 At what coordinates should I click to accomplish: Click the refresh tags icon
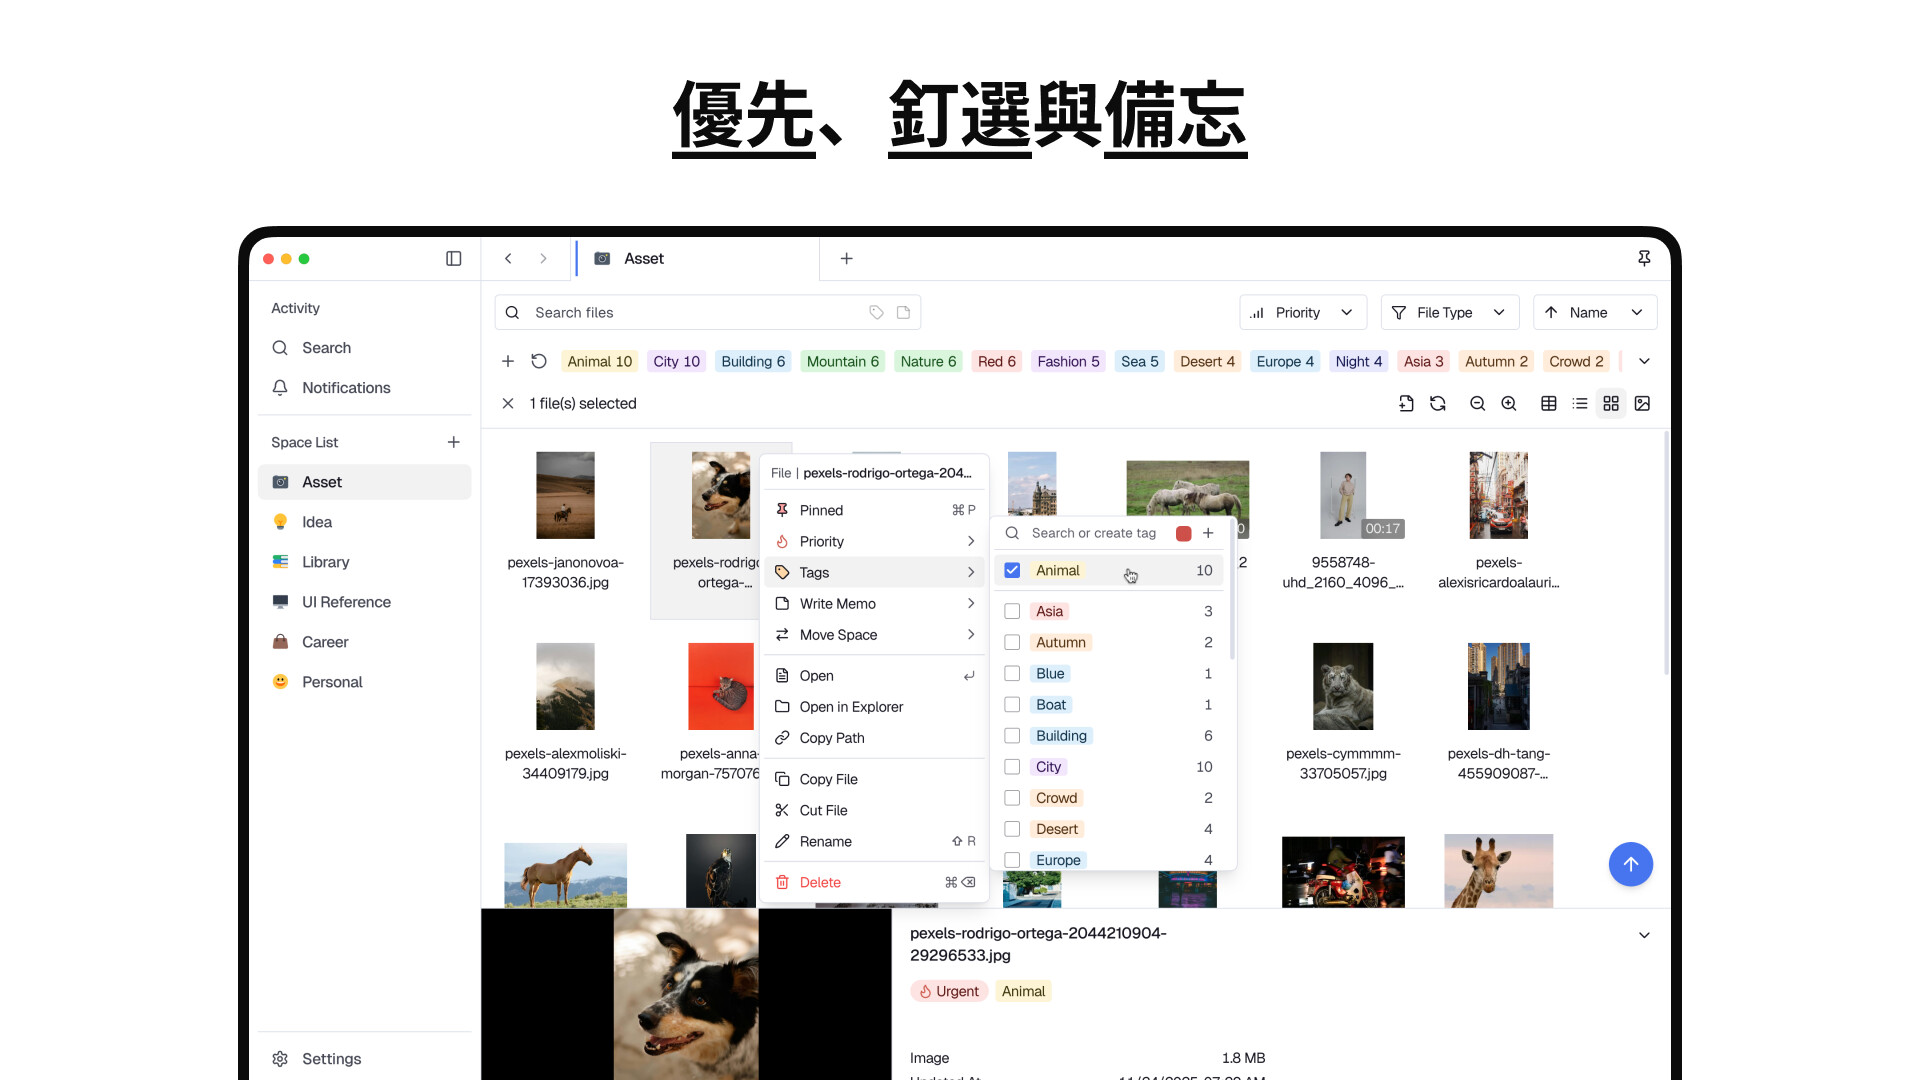pos(539,361)
